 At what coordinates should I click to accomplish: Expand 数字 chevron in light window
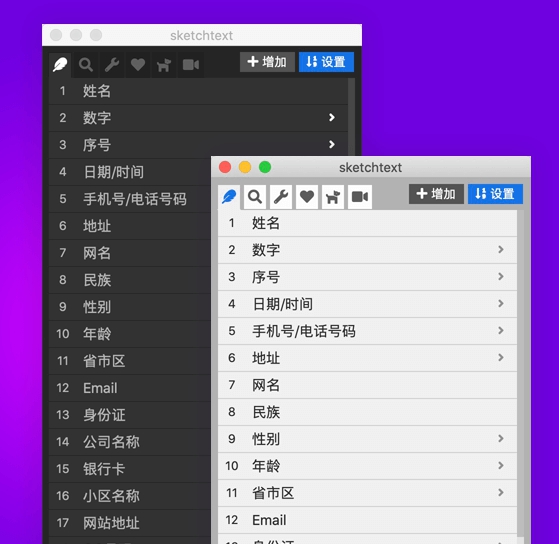coord(501,250)
